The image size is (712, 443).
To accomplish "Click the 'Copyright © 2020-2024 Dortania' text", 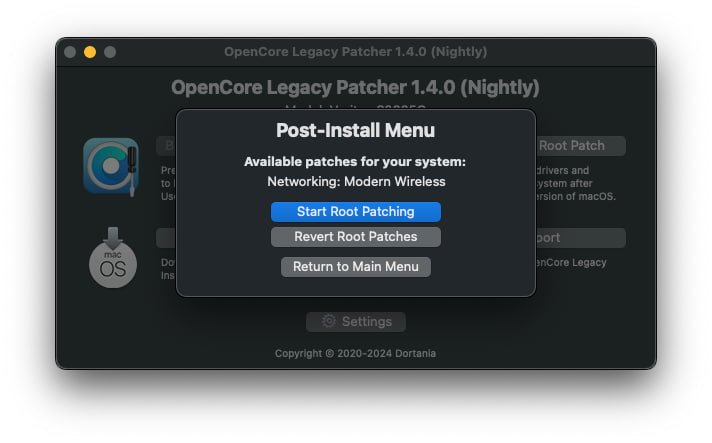I will 355,354.
